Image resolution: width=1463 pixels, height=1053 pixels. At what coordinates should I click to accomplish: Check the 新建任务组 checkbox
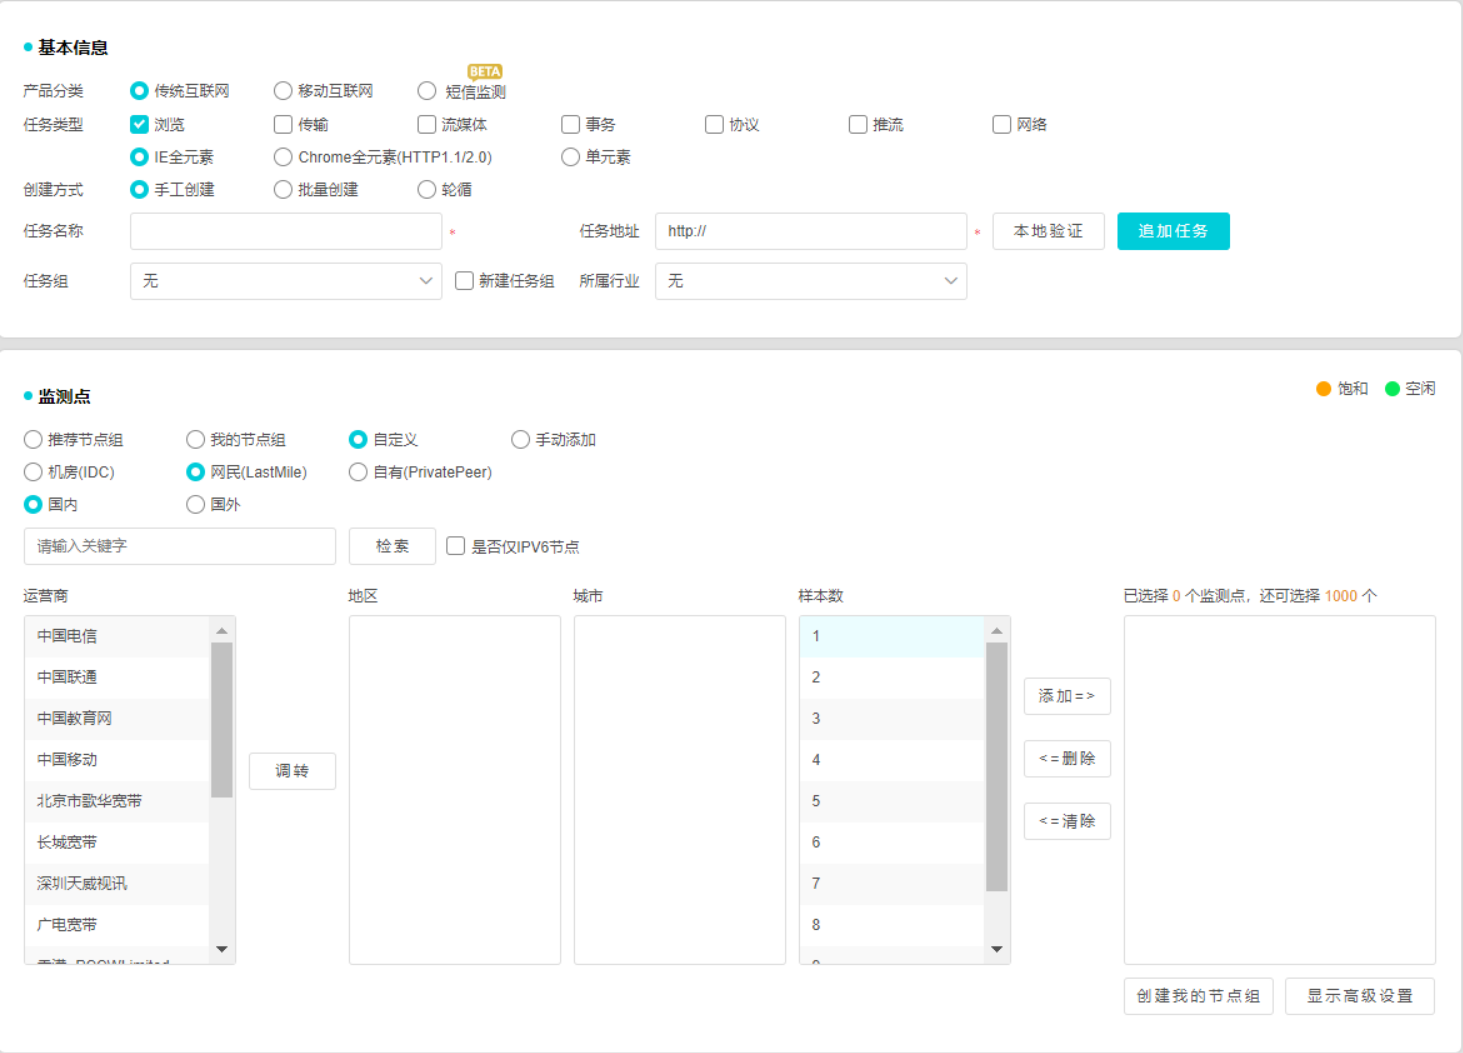464,281
